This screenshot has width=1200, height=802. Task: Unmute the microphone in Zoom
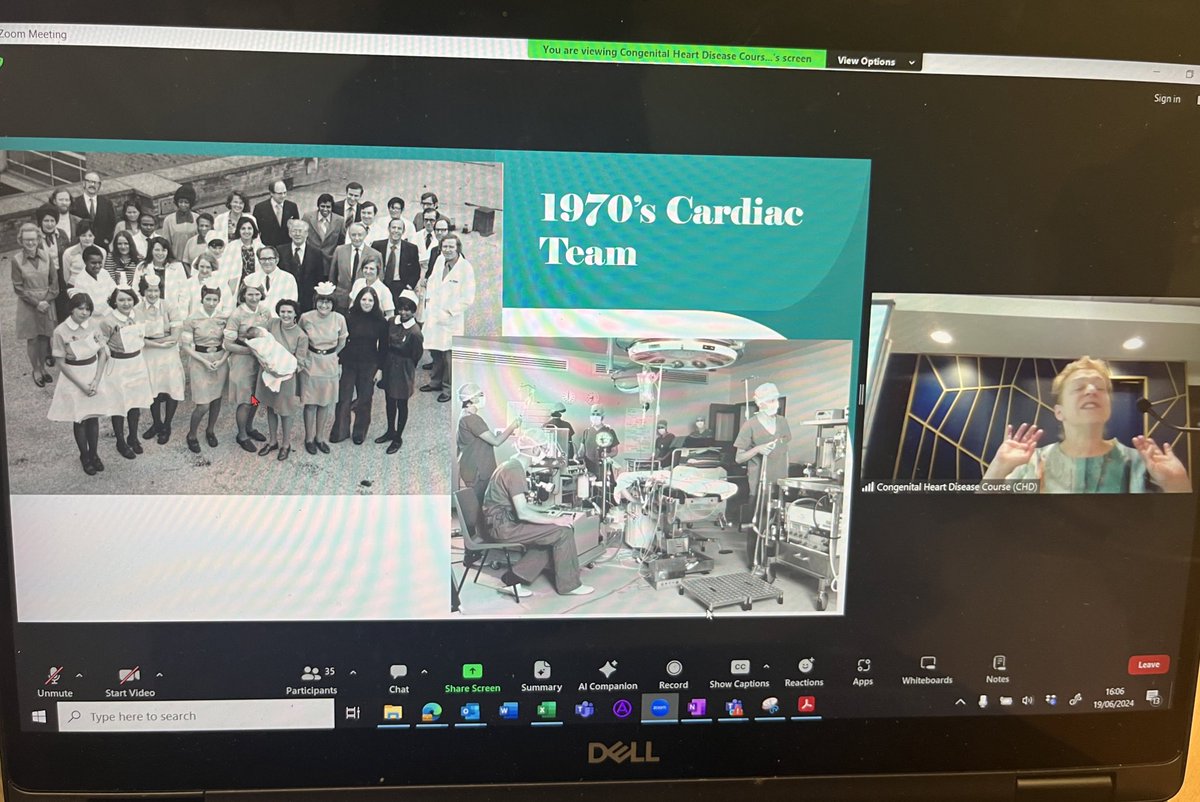pyautogui.click(x=55, y=682)
